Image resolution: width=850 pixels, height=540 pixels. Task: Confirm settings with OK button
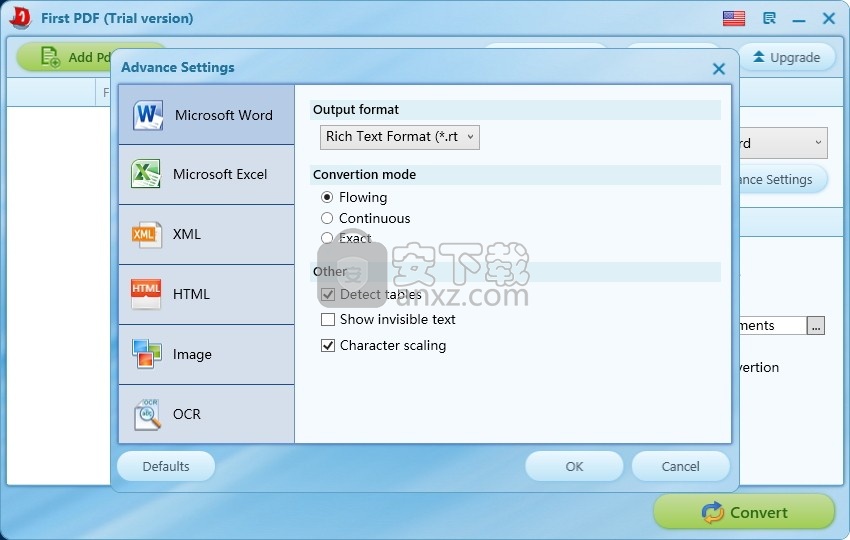[x=574, y=466]
